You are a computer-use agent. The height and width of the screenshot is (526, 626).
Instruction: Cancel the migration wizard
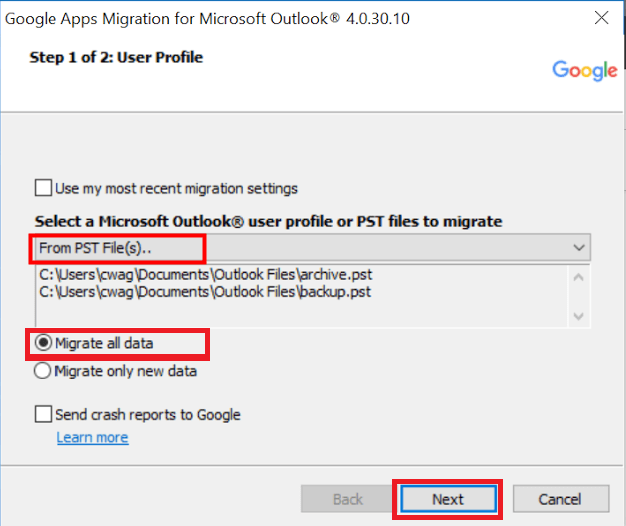(560, 499)
